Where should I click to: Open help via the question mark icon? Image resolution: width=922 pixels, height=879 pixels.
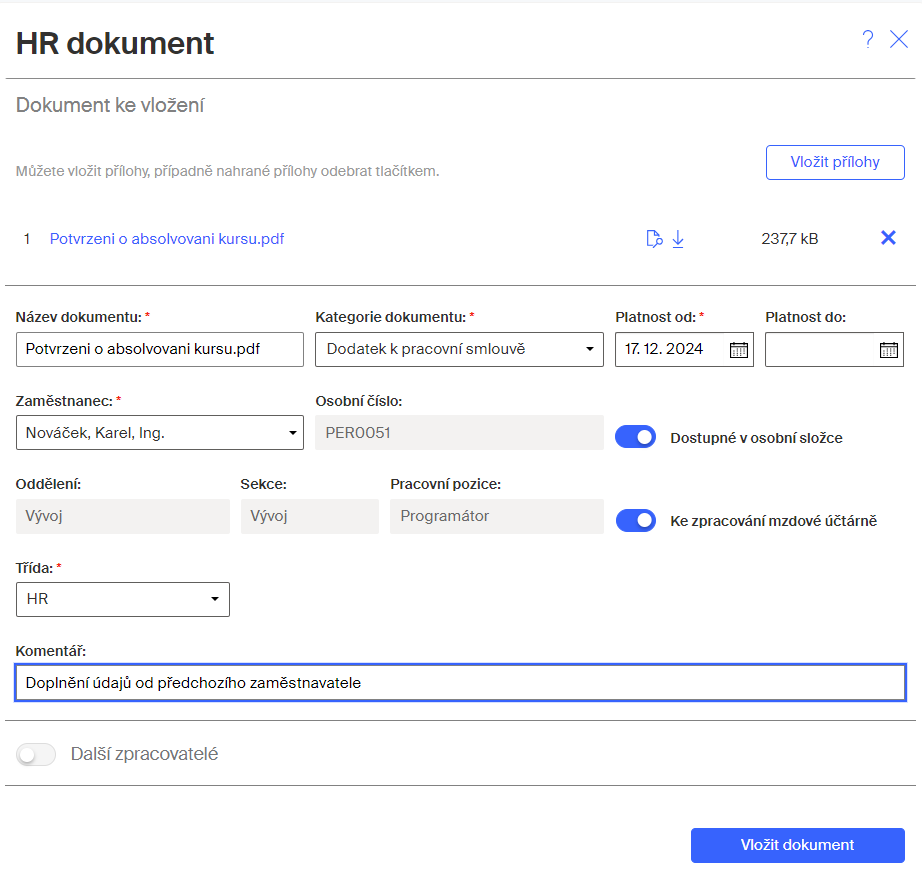[868, 39]
